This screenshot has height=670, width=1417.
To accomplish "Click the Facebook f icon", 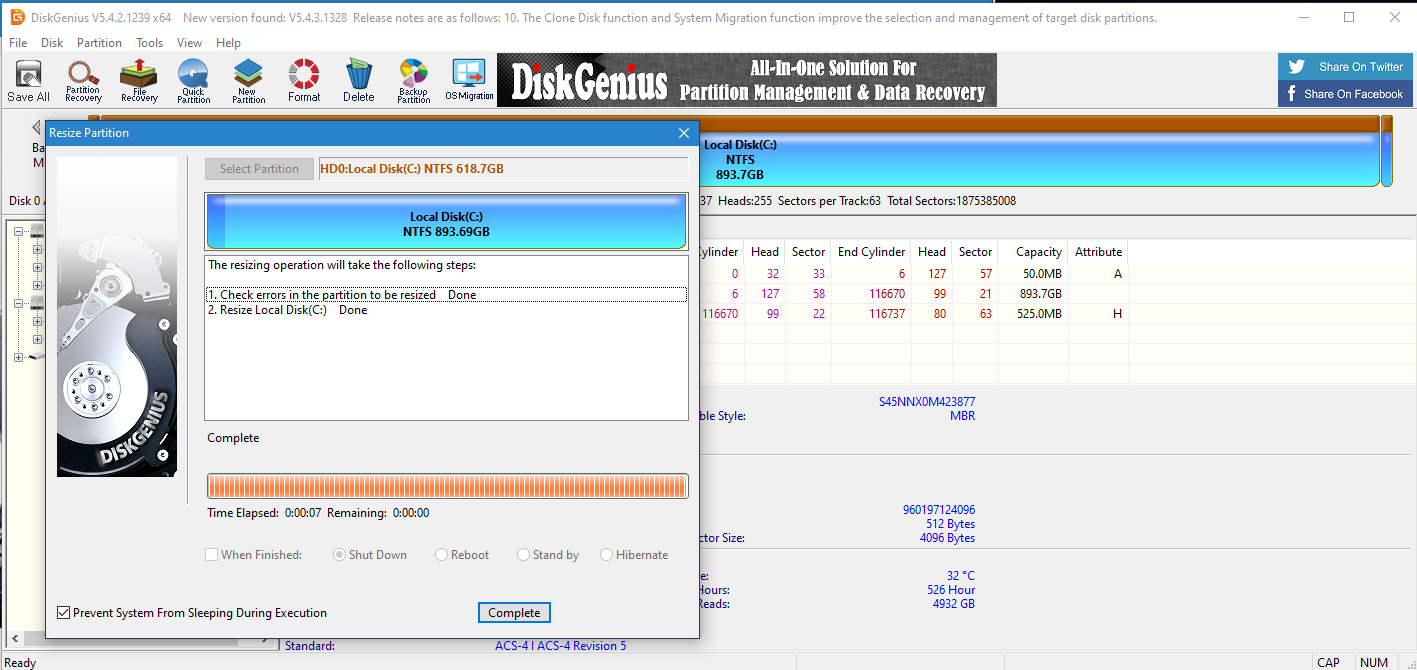I will click(1292, 94).
